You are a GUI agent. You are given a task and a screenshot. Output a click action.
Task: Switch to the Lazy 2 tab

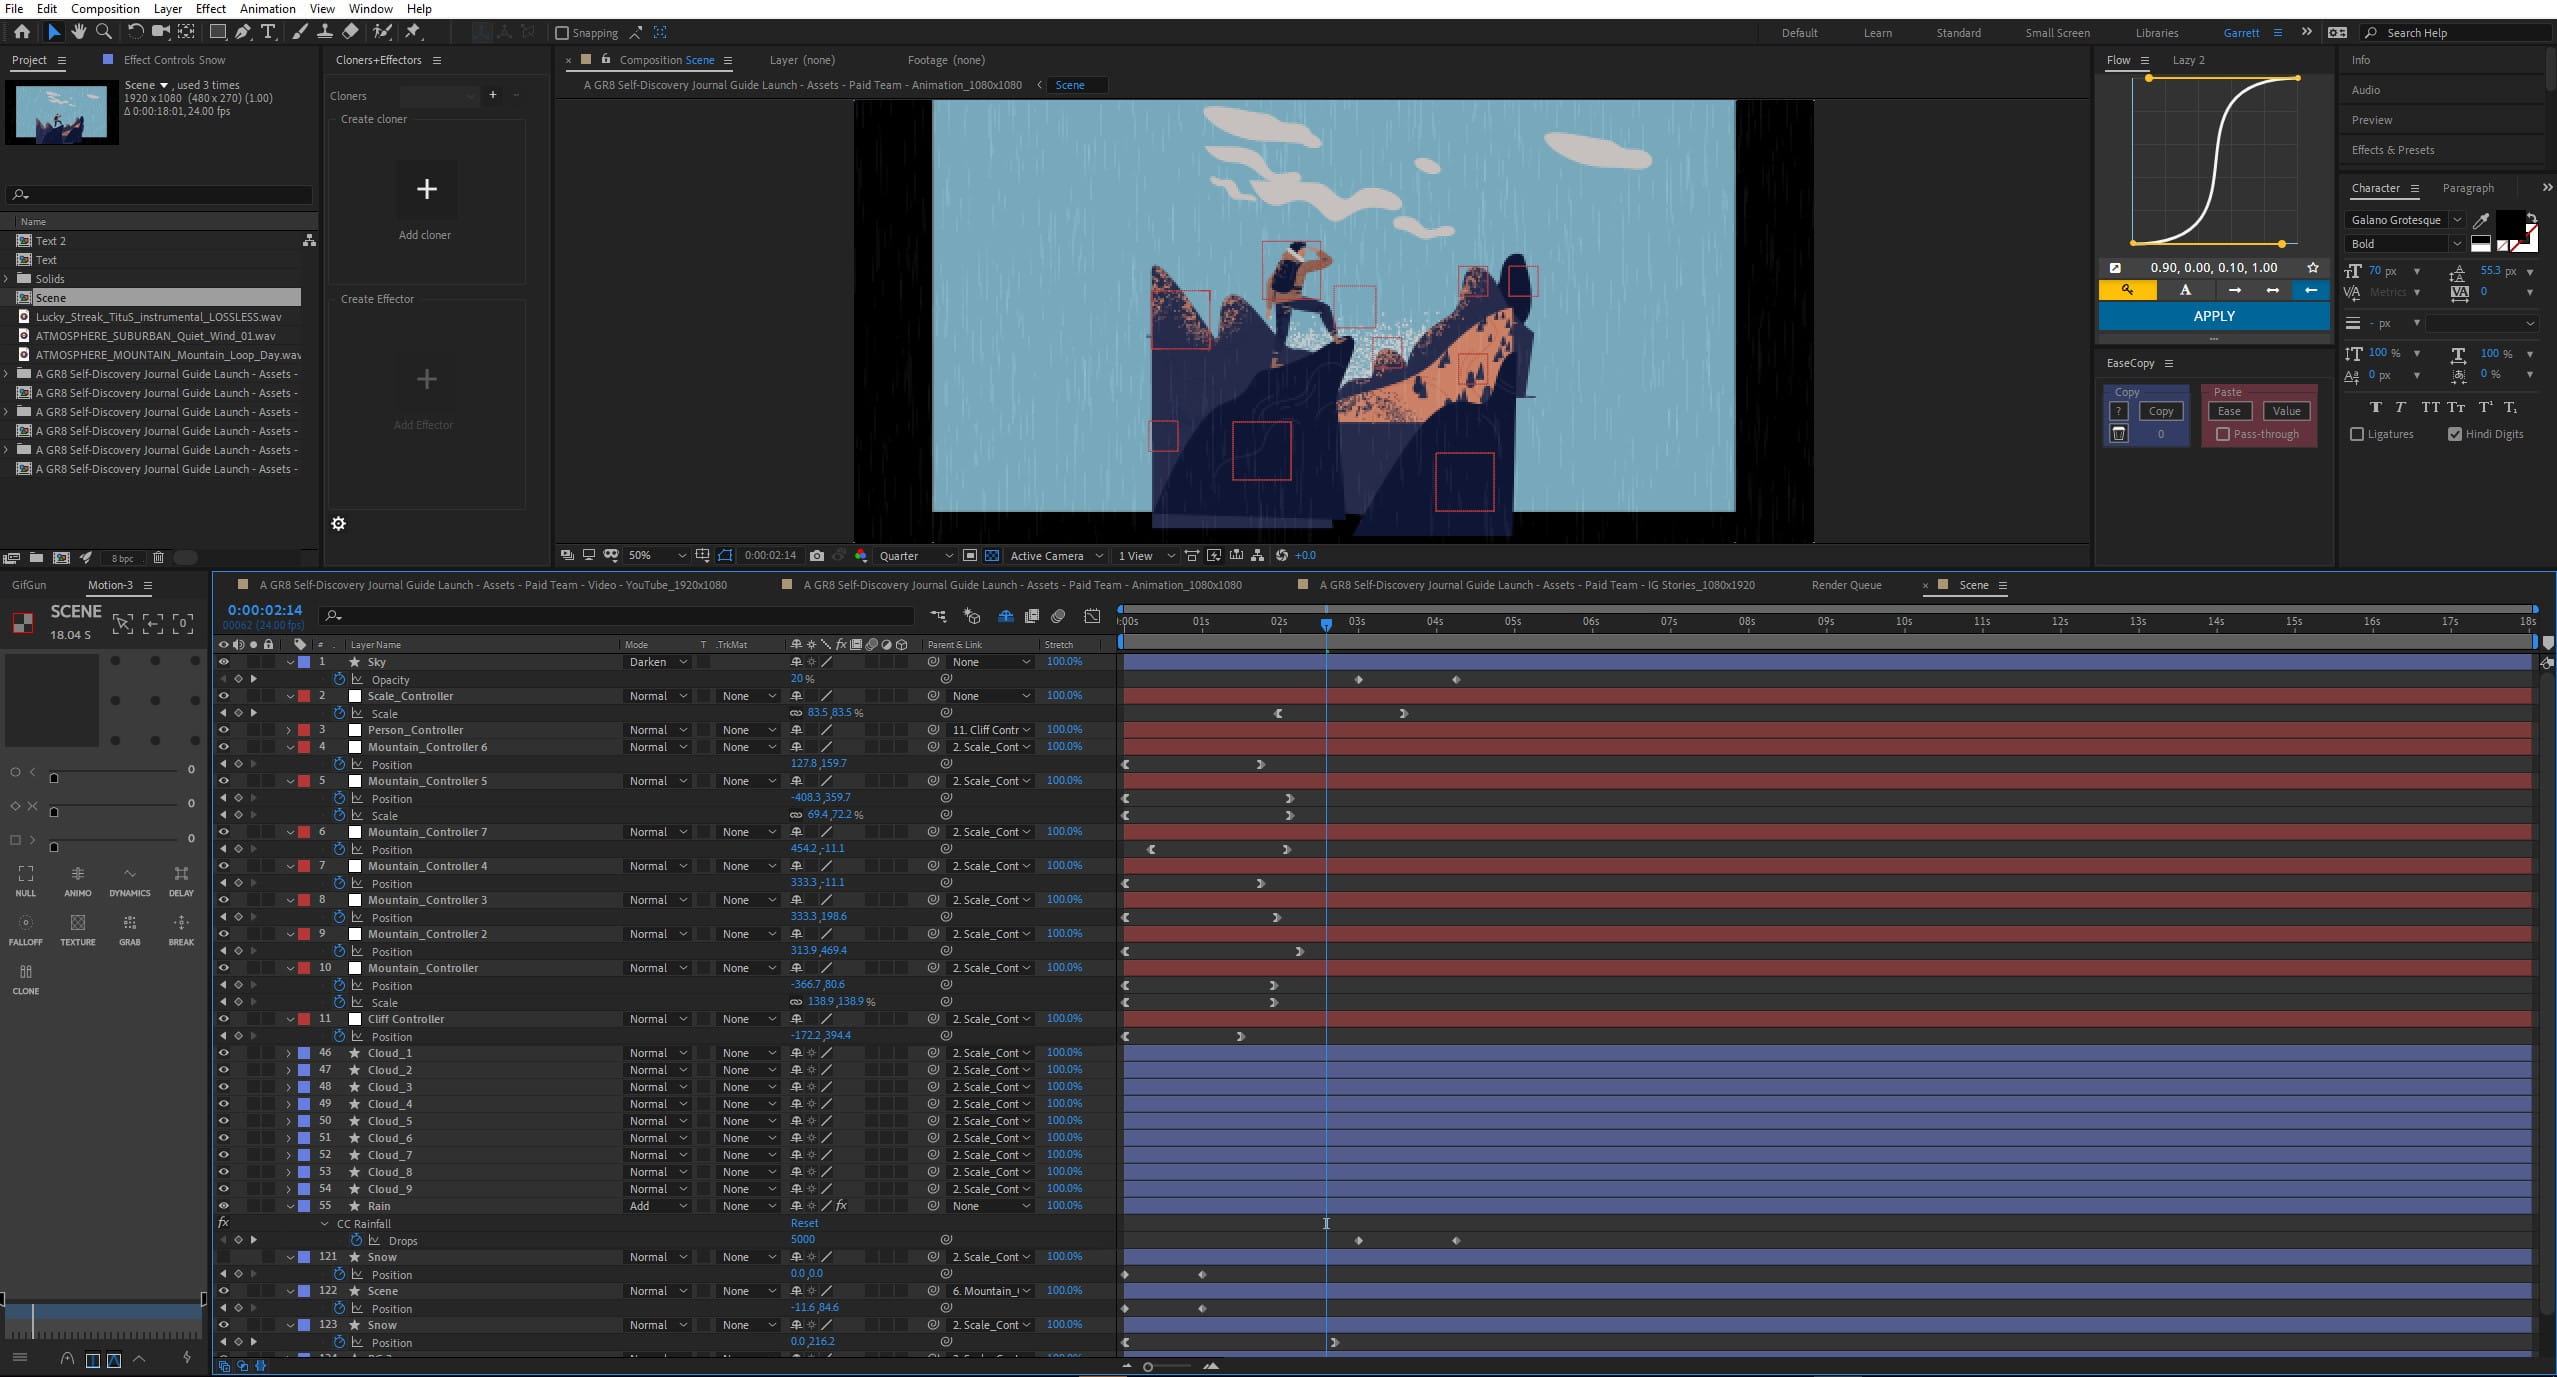point(2189,60)
